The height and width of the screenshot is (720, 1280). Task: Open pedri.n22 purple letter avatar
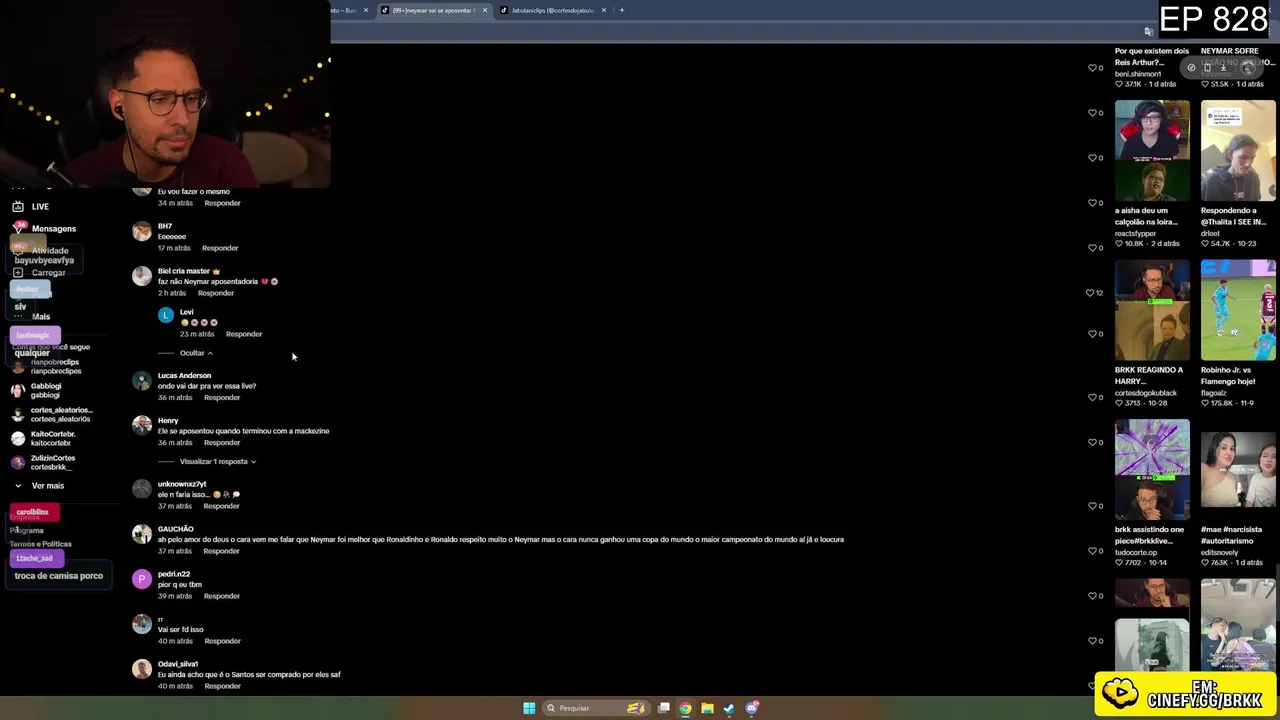click(142, 579)
